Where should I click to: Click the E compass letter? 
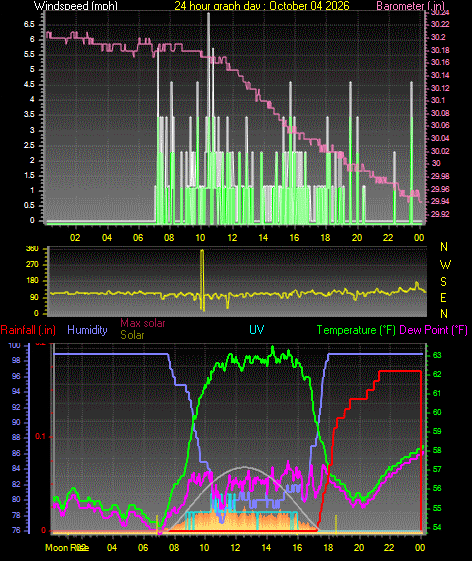pyautogui.click(x=443, y=298)
